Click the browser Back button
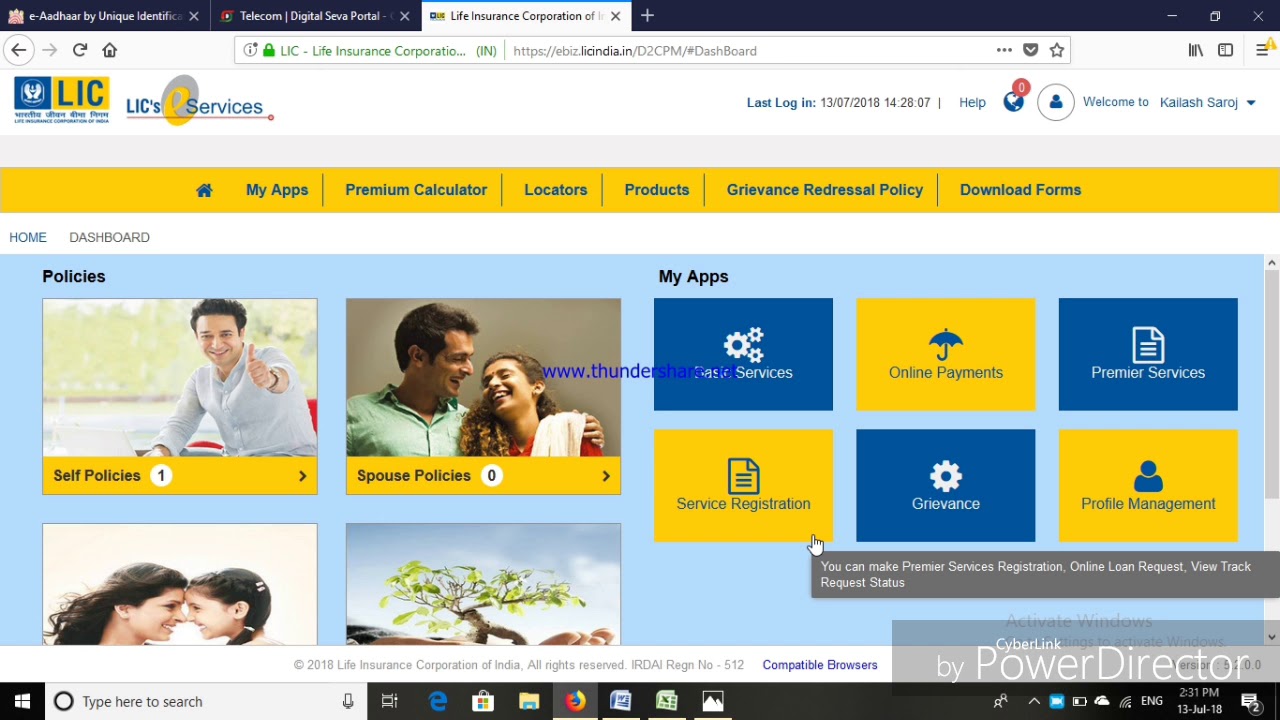 coord(19,50)
